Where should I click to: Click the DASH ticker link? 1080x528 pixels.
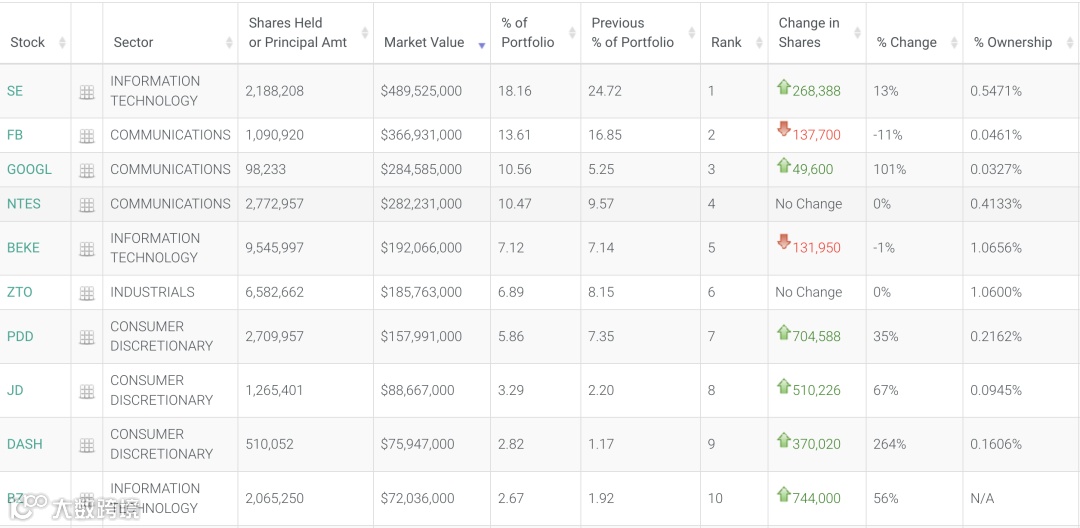coord(25,444)
